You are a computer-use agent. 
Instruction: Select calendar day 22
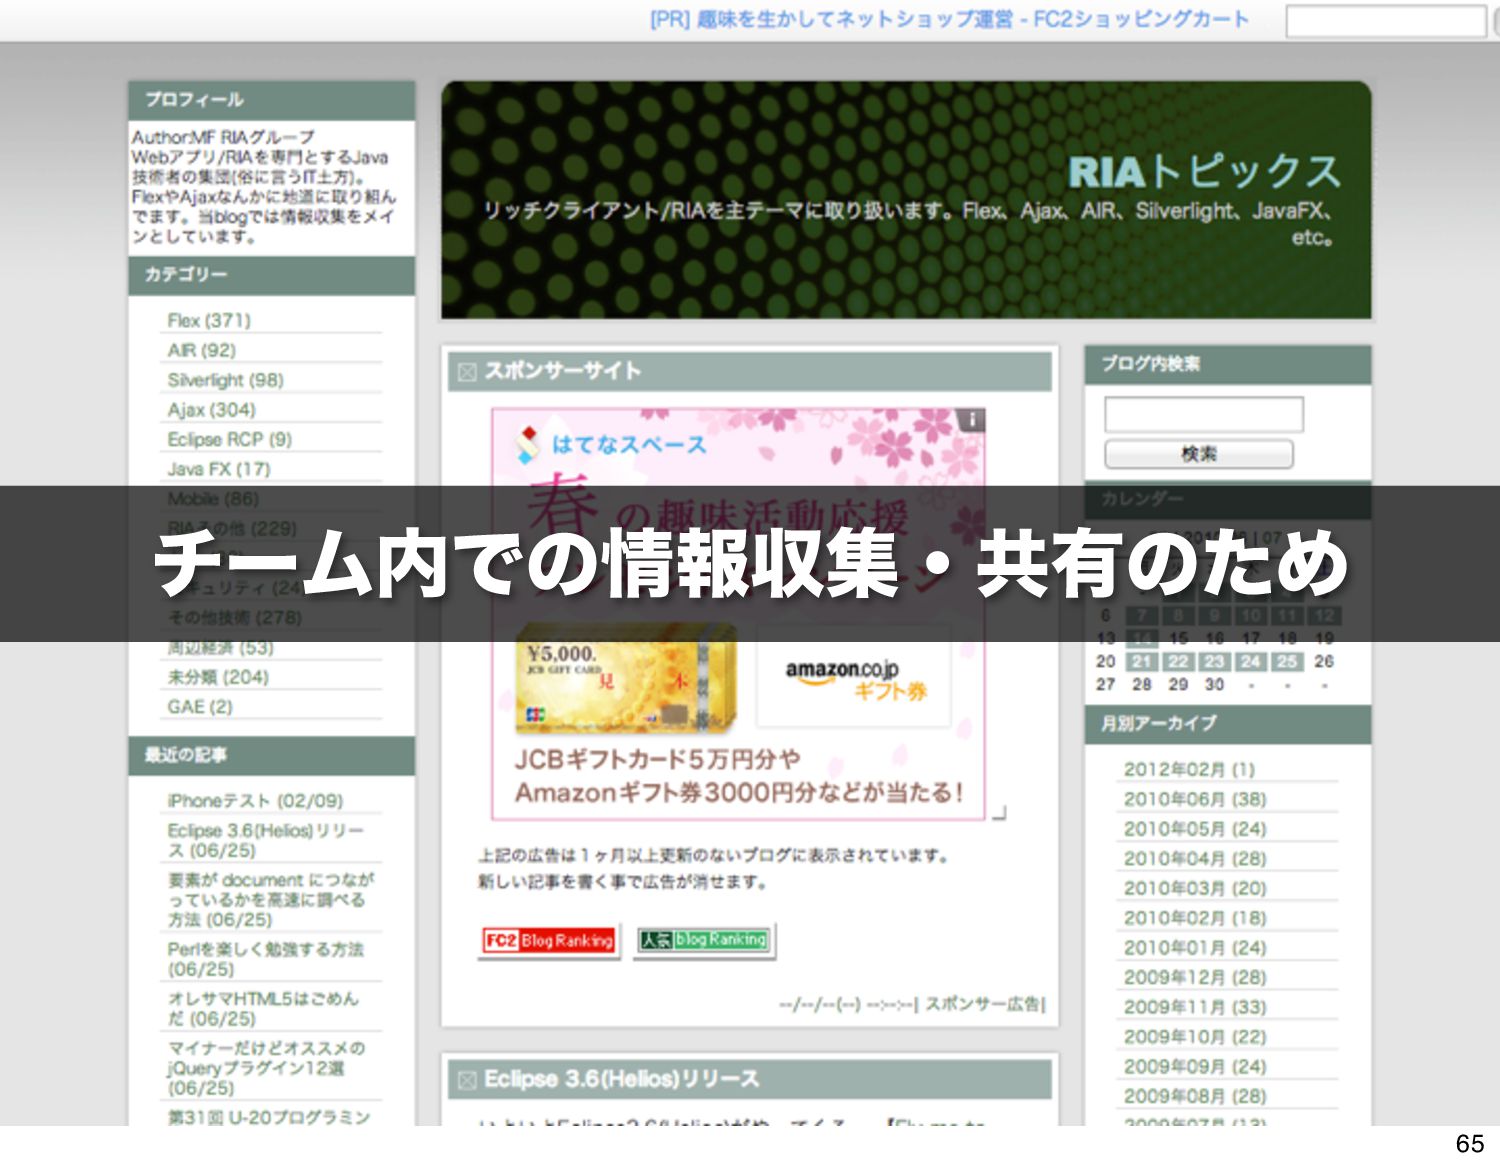[x=1179, y=662]
